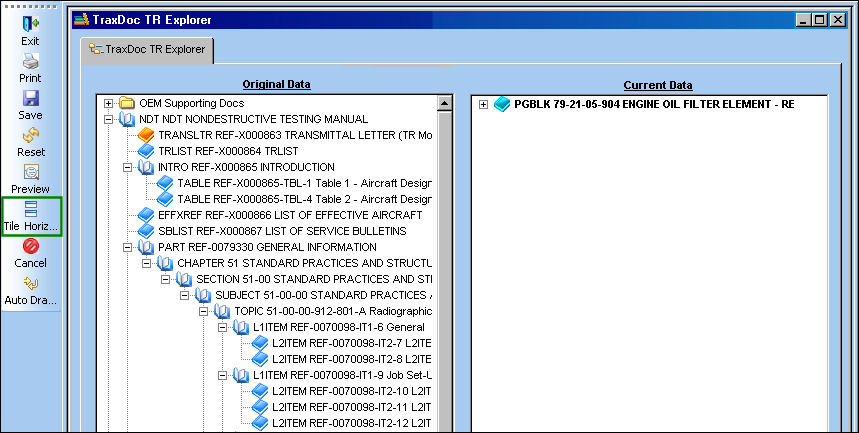Click the teal PGBLK 79-21-05-904 icon
The image size is (859, 433).
point(502,104)
